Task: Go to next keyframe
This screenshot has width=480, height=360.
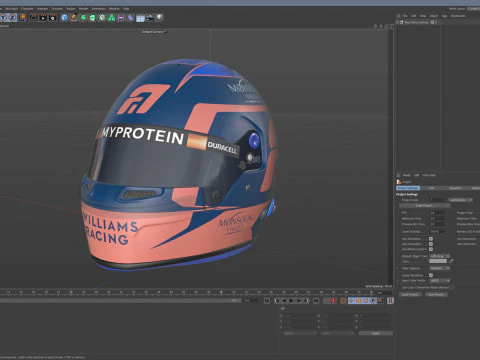Action: point(306,301)
